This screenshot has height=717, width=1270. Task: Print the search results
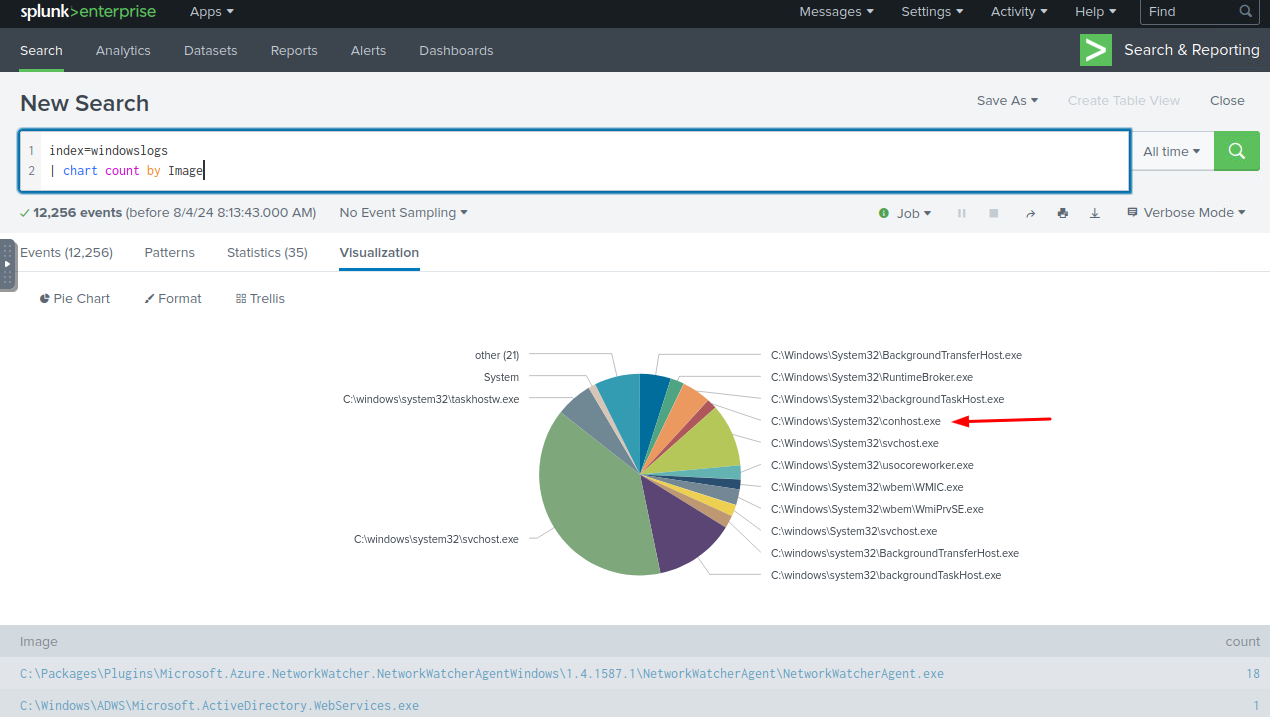click(1062, 213)
